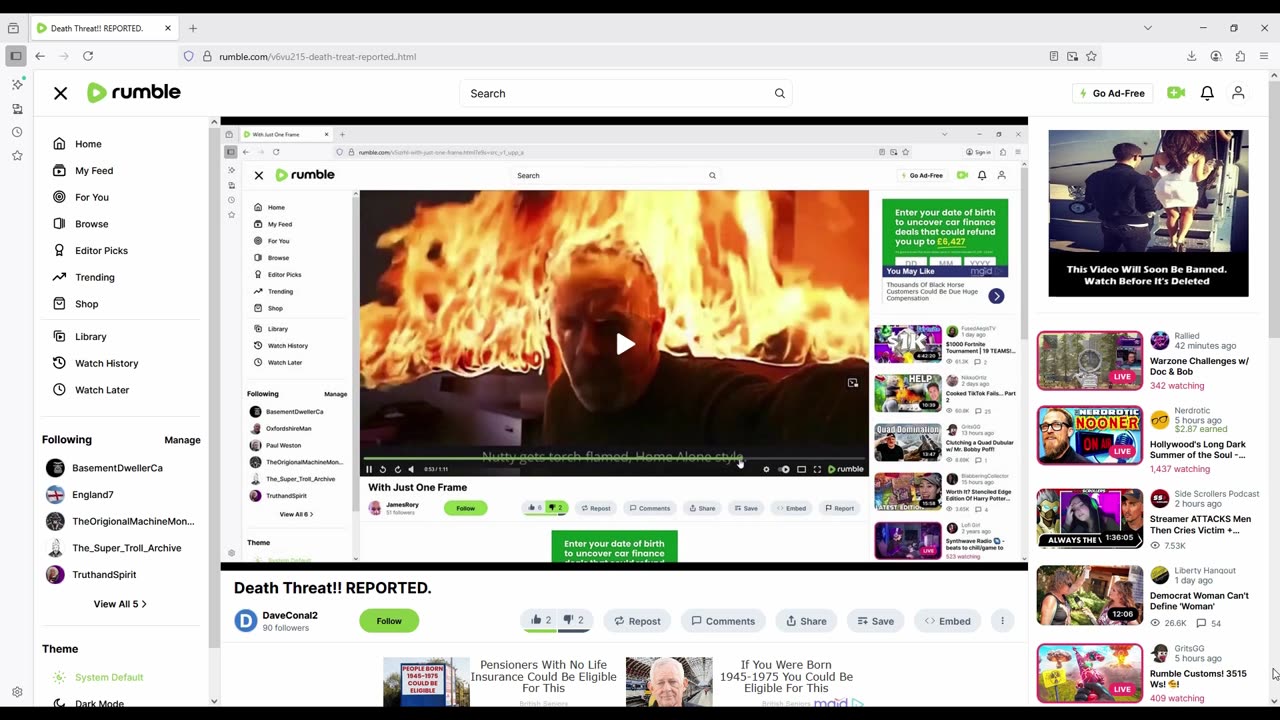This screenshot has width=1280, height=720.
Task: Open notifications bell
Action: (x=1207, y=93)
